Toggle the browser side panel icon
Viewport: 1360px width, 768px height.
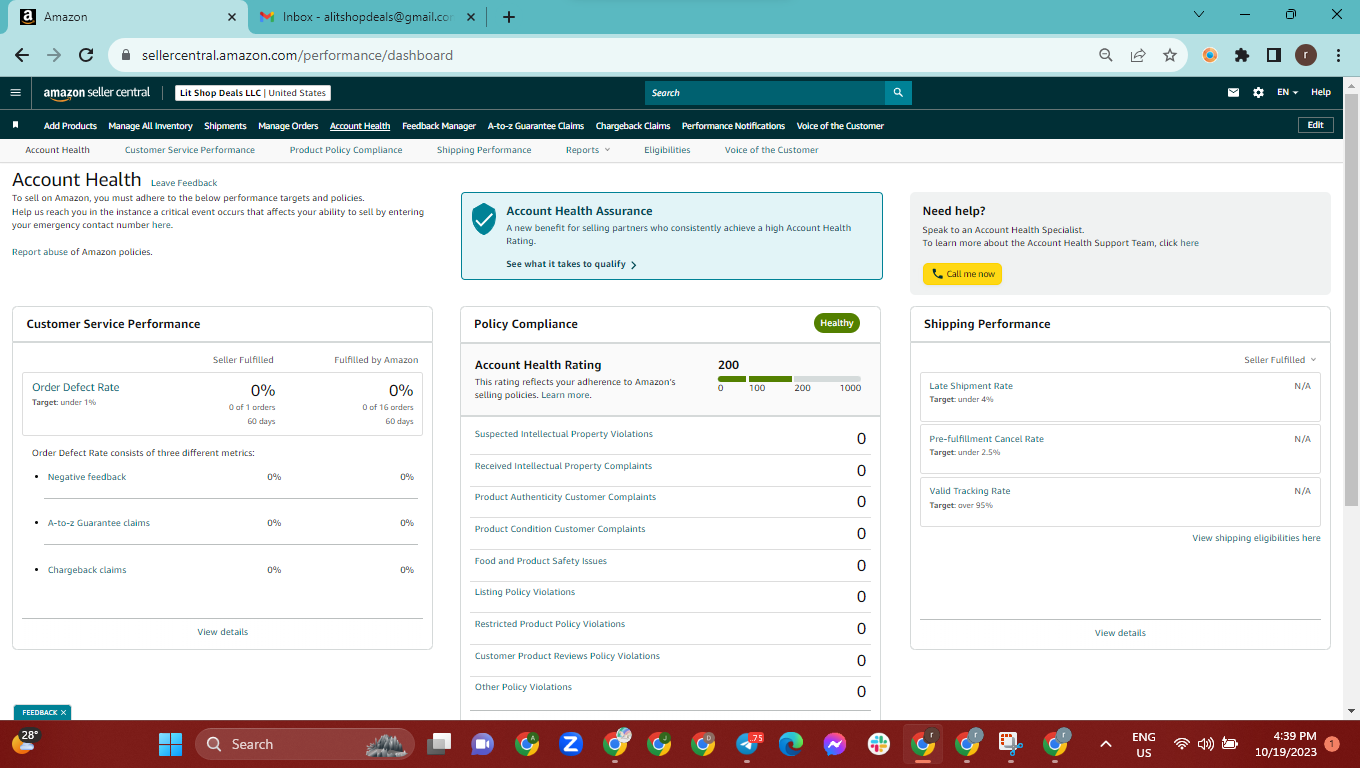pos(1274,55)
